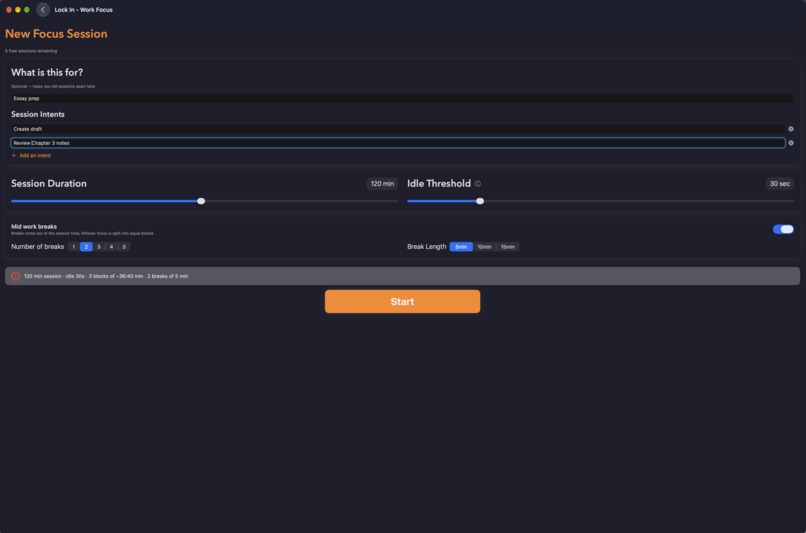This screenshot has height=533, width=806.
Task: Choose the 10min break length
Action: pyautogui.click(x=484, y=247)
